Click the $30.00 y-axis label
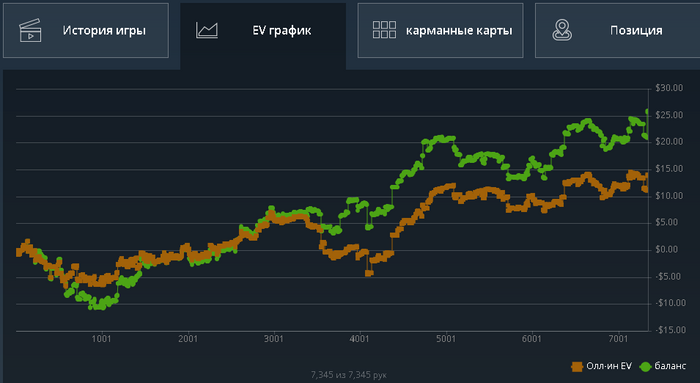 669,88
